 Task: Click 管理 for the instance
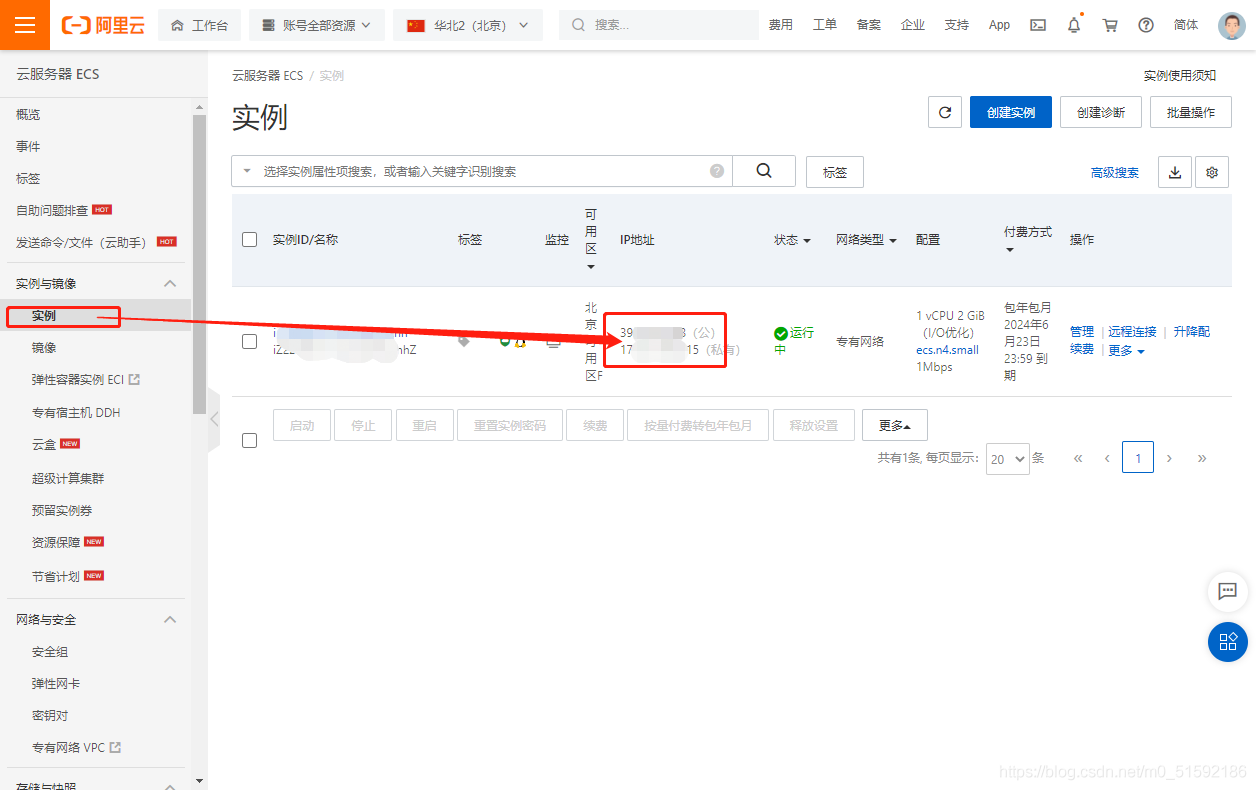pyautogui.click(x=1082, y=331)
